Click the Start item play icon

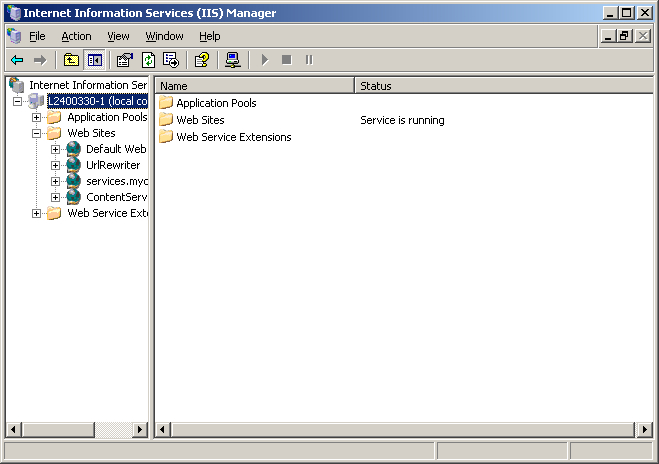pyautogui.click(x=264, y=60)
